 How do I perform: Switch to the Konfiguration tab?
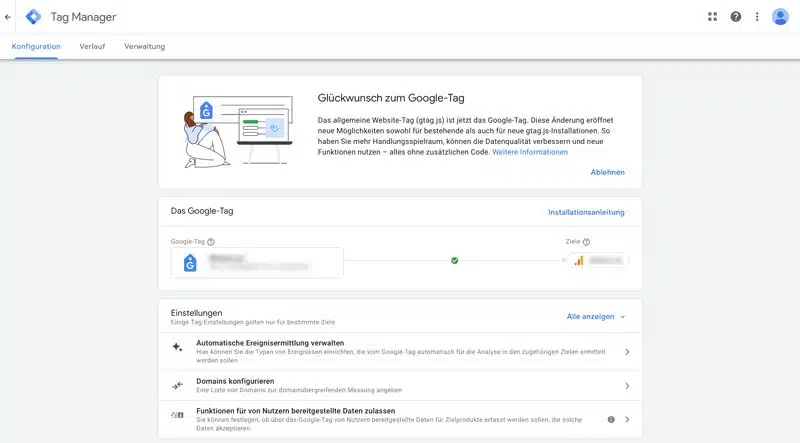pyautogui.click(x=36, y=46)
